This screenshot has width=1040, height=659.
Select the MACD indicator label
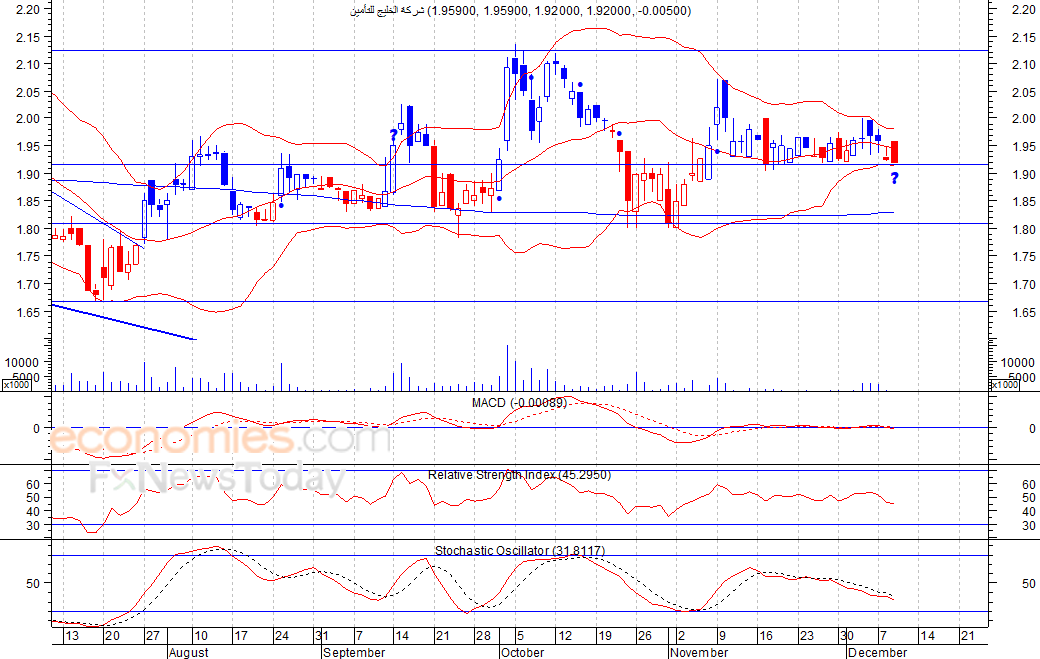519,403
